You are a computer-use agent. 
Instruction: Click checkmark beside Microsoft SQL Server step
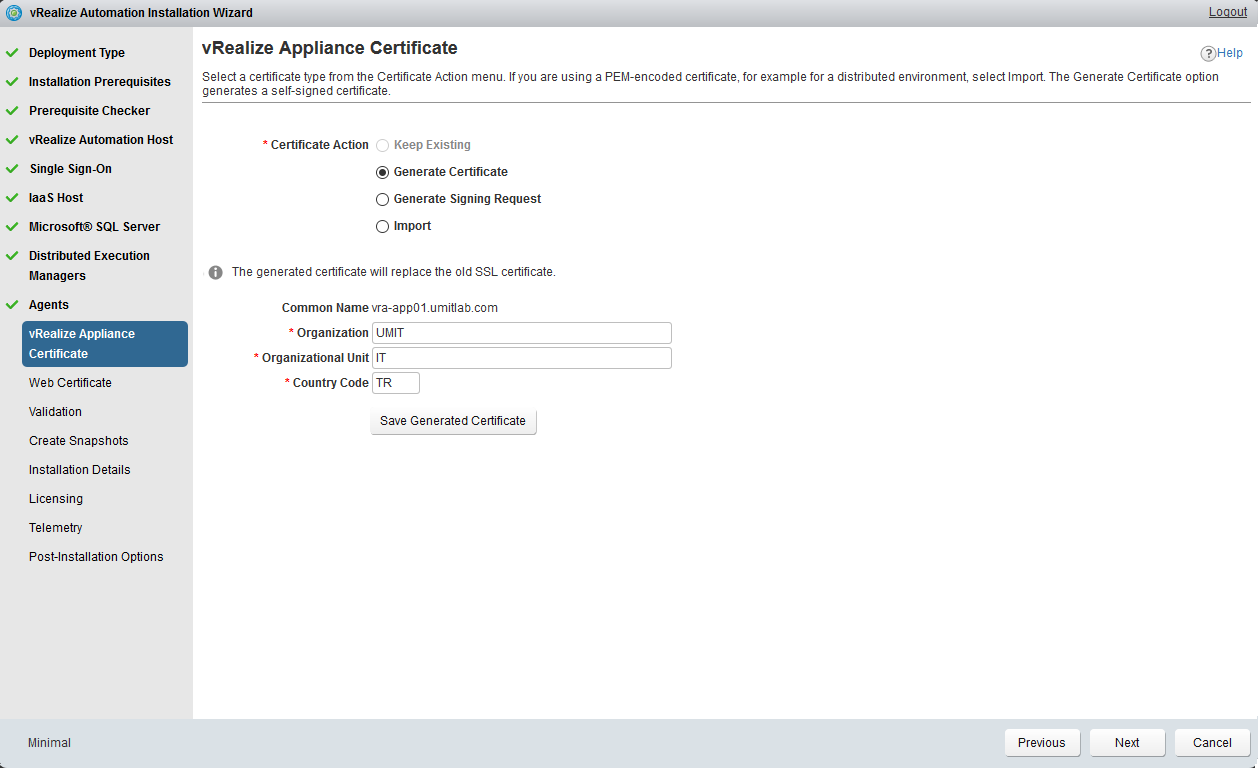(x=12, y=227)
